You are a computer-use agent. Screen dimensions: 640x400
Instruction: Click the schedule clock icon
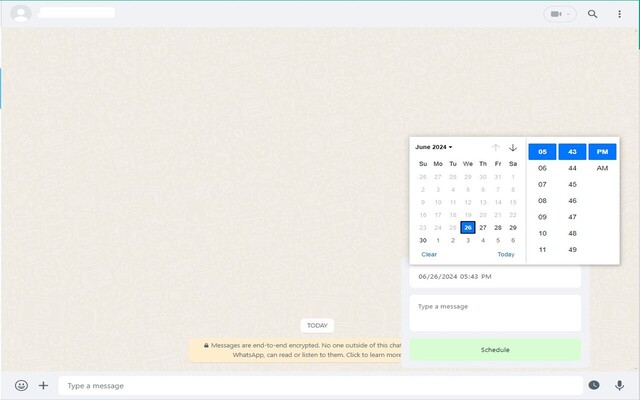tap(594, 385)
